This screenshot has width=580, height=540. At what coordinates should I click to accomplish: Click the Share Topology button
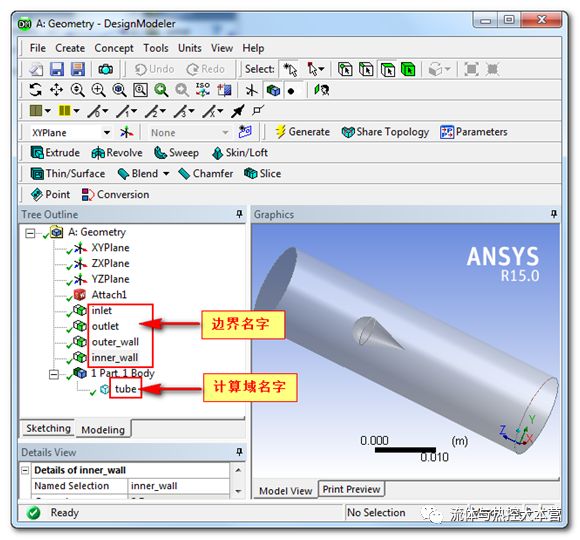coord(385,132)
